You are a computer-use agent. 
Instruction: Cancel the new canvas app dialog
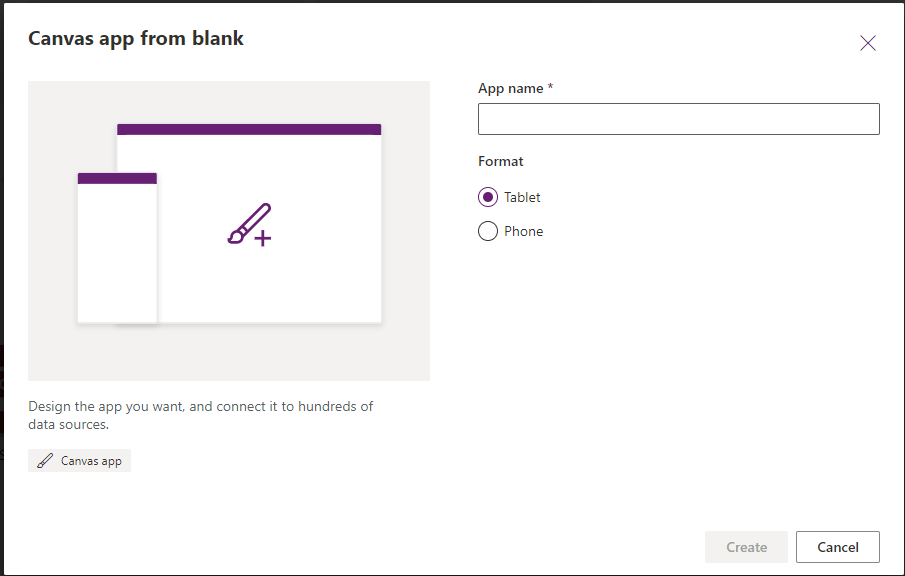(x=837, y=547)
